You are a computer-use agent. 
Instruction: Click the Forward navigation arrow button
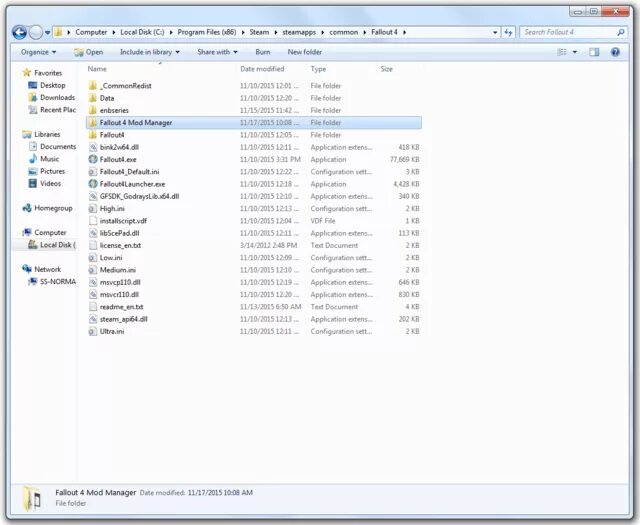[x=36, y=32]
